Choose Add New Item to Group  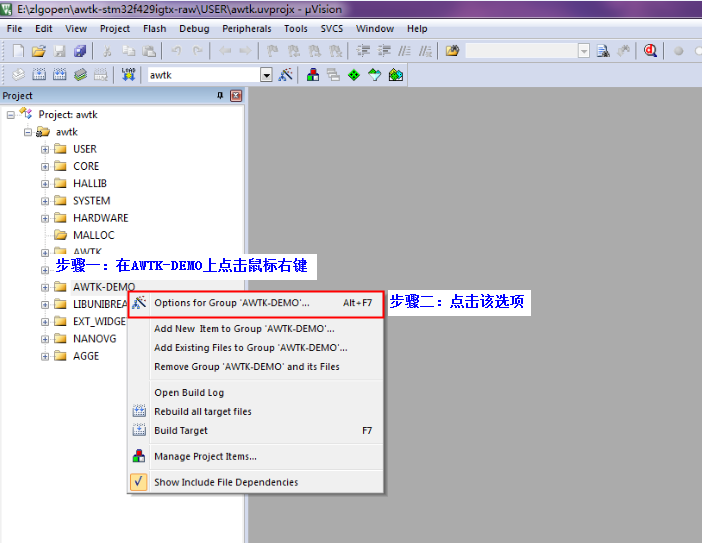click(256, 329)
